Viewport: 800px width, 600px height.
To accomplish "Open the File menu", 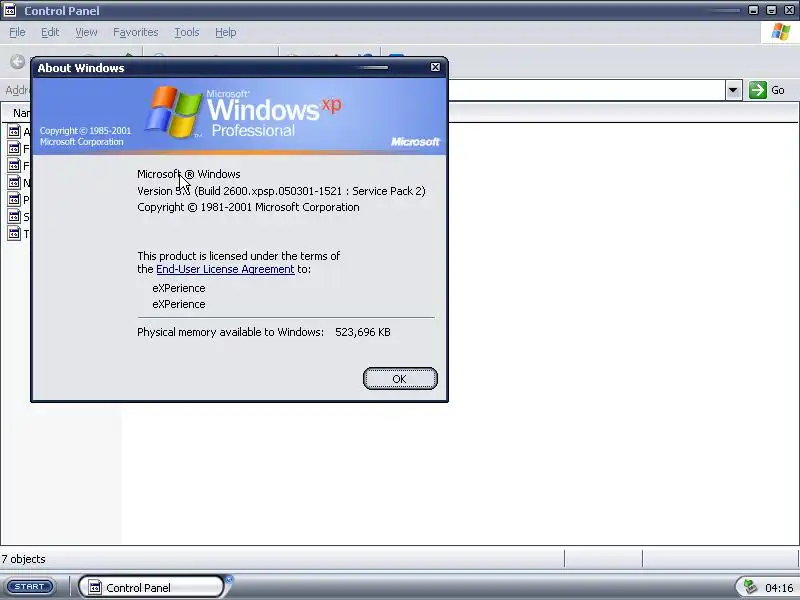I will click(17, 32).
